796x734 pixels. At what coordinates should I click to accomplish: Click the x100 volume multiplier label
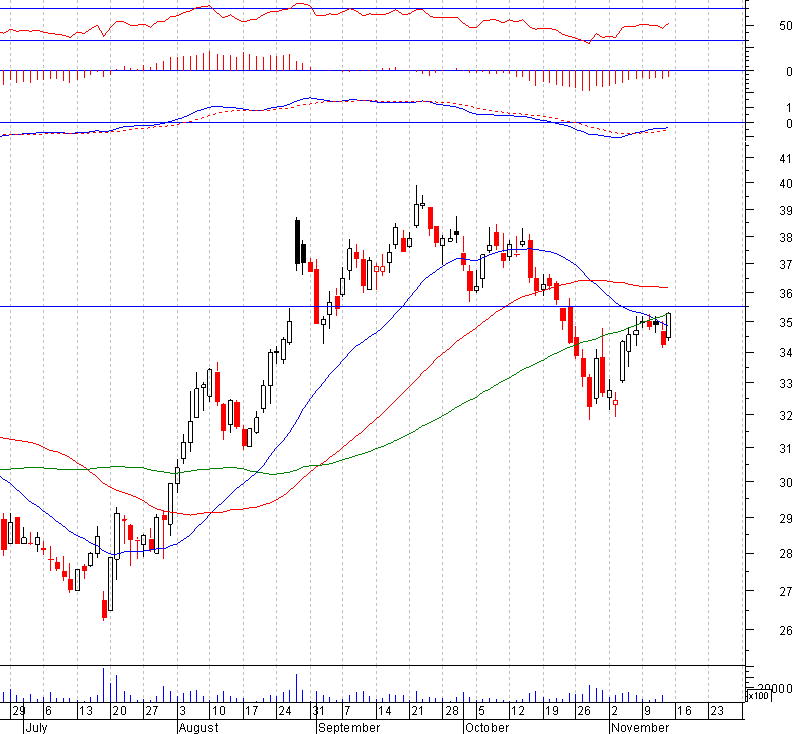click(759, 695)
